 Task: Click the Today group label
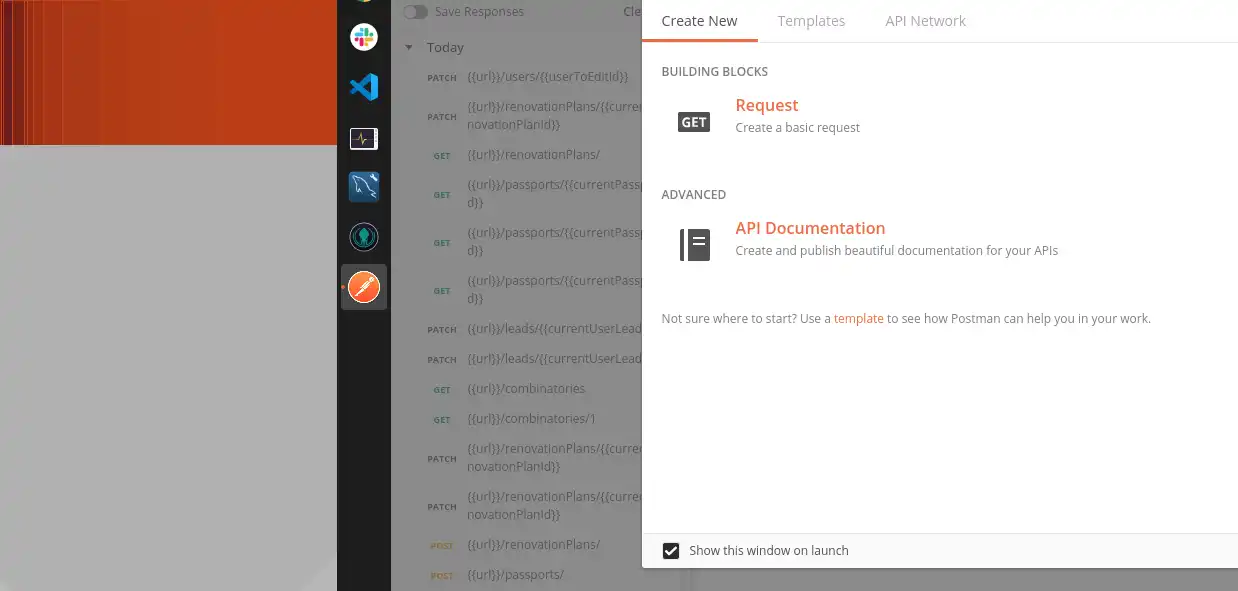(445, 47)
